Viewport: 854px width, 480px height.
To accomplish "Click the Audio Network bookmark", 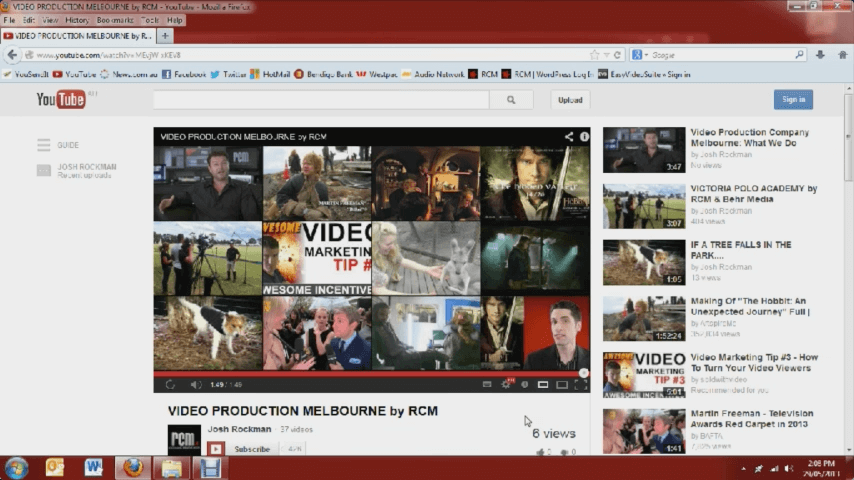I will (x=433, y=75).
